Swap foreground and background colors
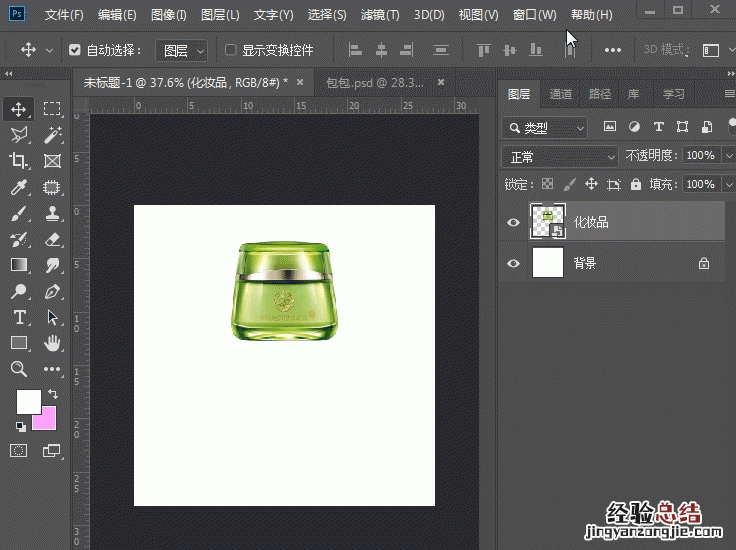Image resolution: width=736 pixels, height=550 pixels. [53, 394]
